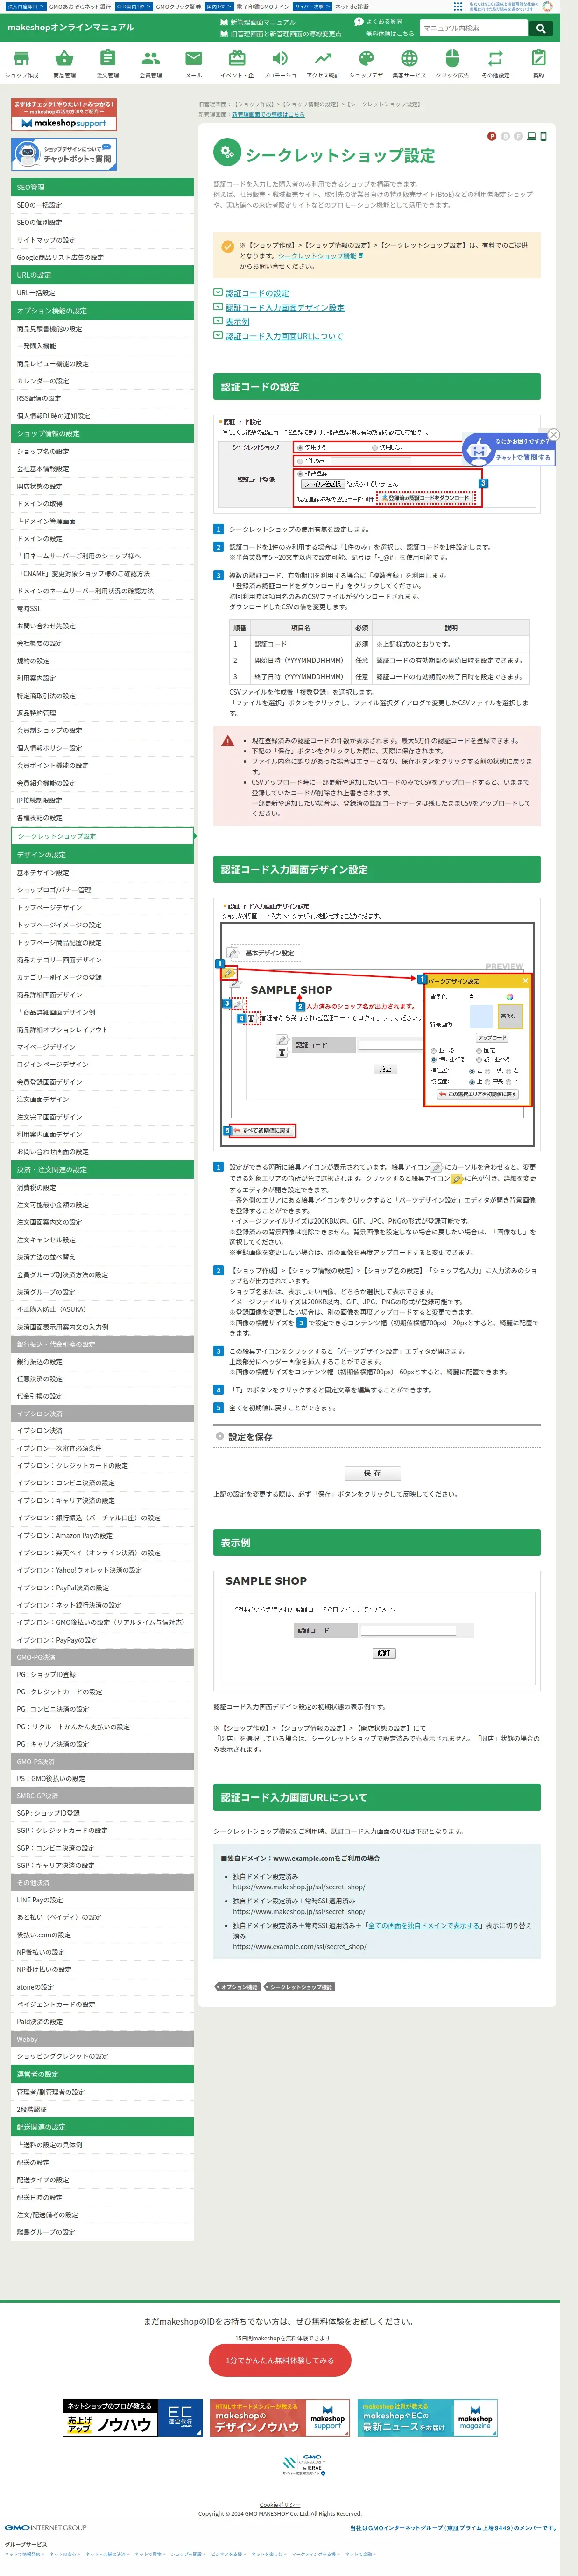Viewport: 578px width, 2576px height.
Task: Open 常時SSL sidebar item
Action: point(102,608)
